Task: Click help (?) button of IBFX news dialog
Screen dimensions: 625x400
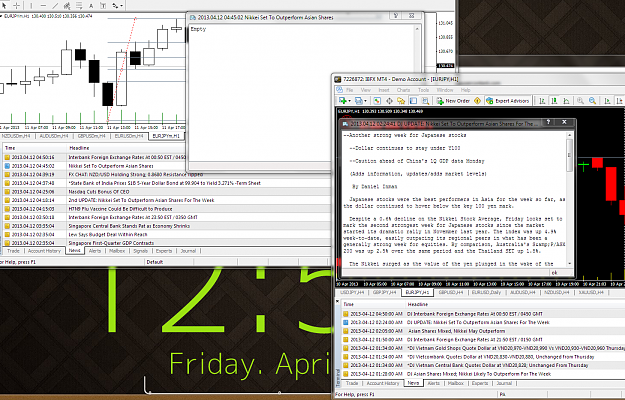Action: coord(548,122)
